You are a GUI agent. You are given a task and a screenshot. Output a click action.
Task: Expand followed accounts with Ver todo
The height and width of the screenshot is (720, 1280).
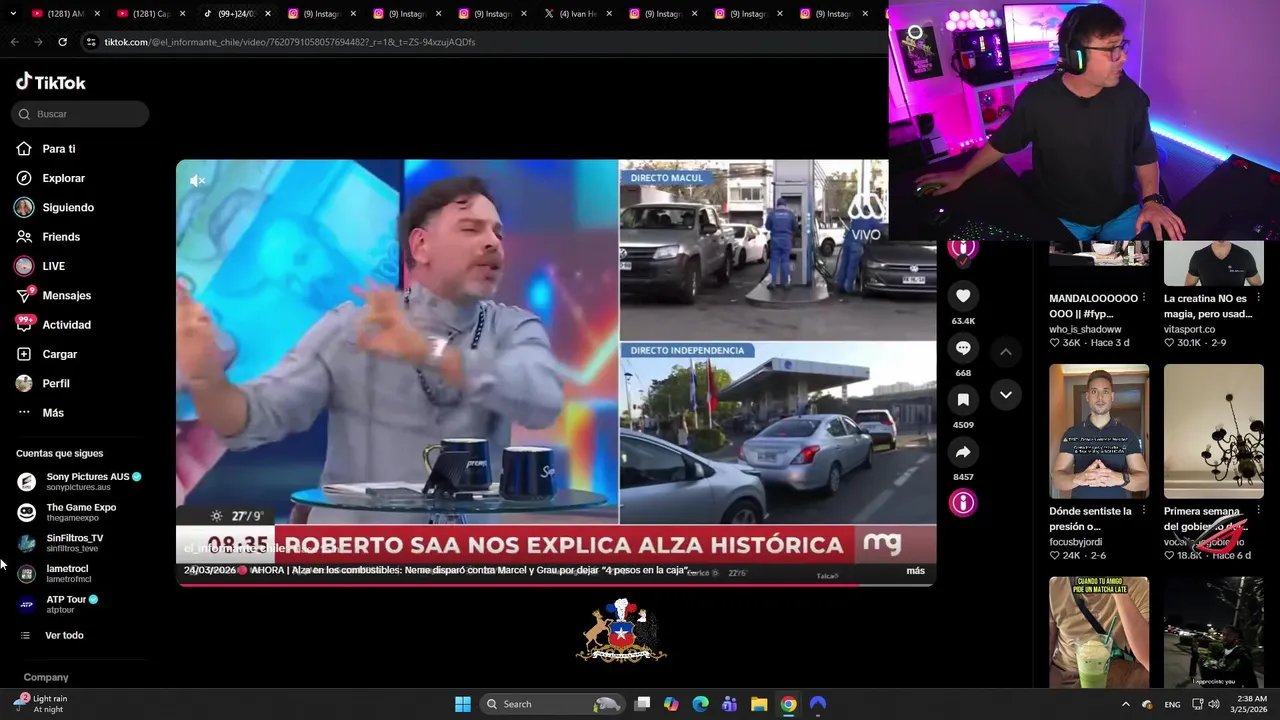tap(52, 635)
